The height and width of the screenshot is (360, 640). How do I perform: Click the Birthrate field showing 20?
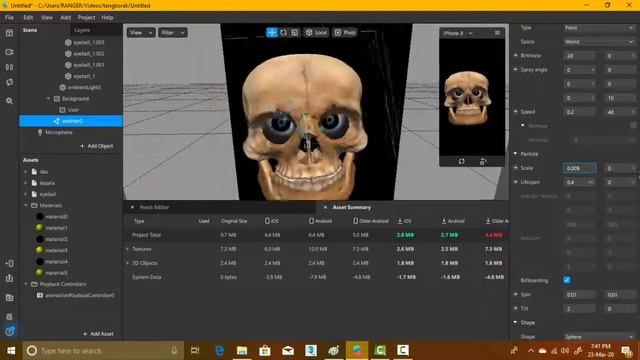pyautogui.click(x=579, y=56)
